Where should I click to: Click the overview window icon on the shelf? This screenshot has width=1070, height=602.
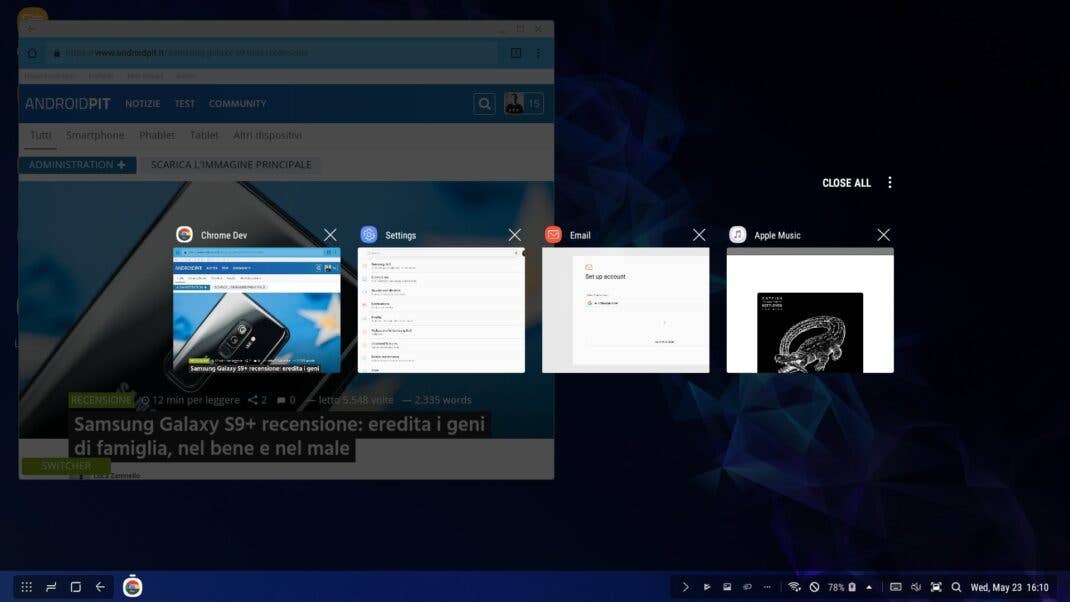pyautogui.click(x=75, y=587)
